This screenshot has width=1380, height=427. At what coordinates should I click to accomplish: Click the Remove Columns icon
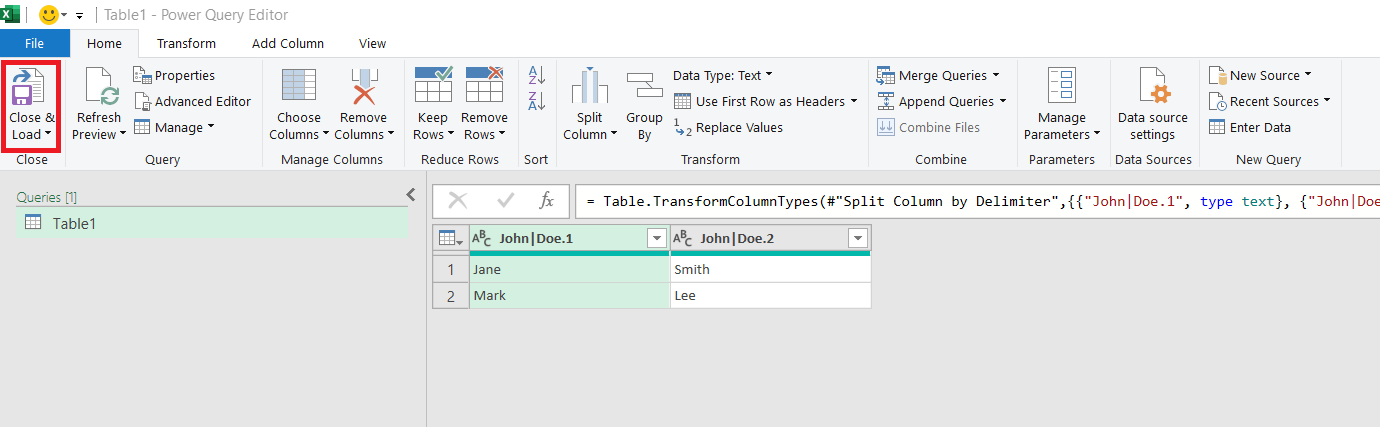tap(363, 88)
